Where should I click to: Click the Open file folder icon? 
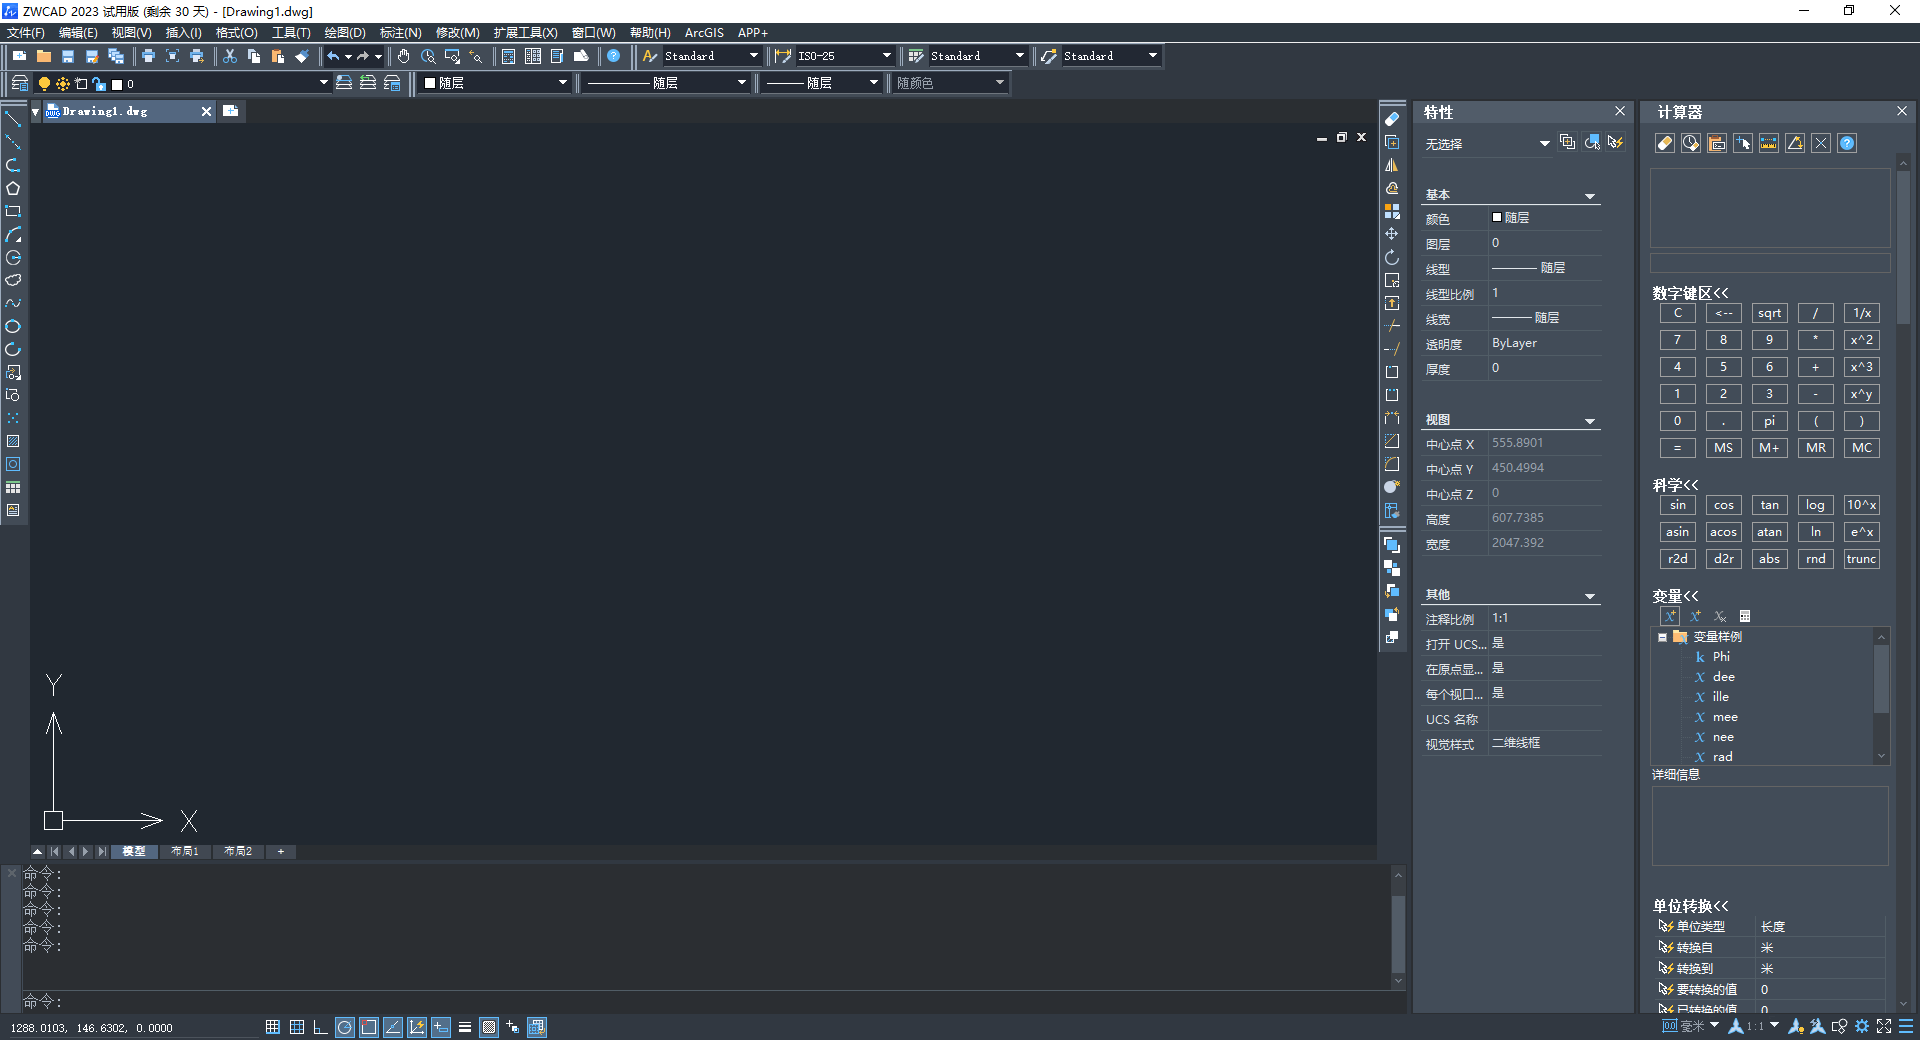(44, 56)
